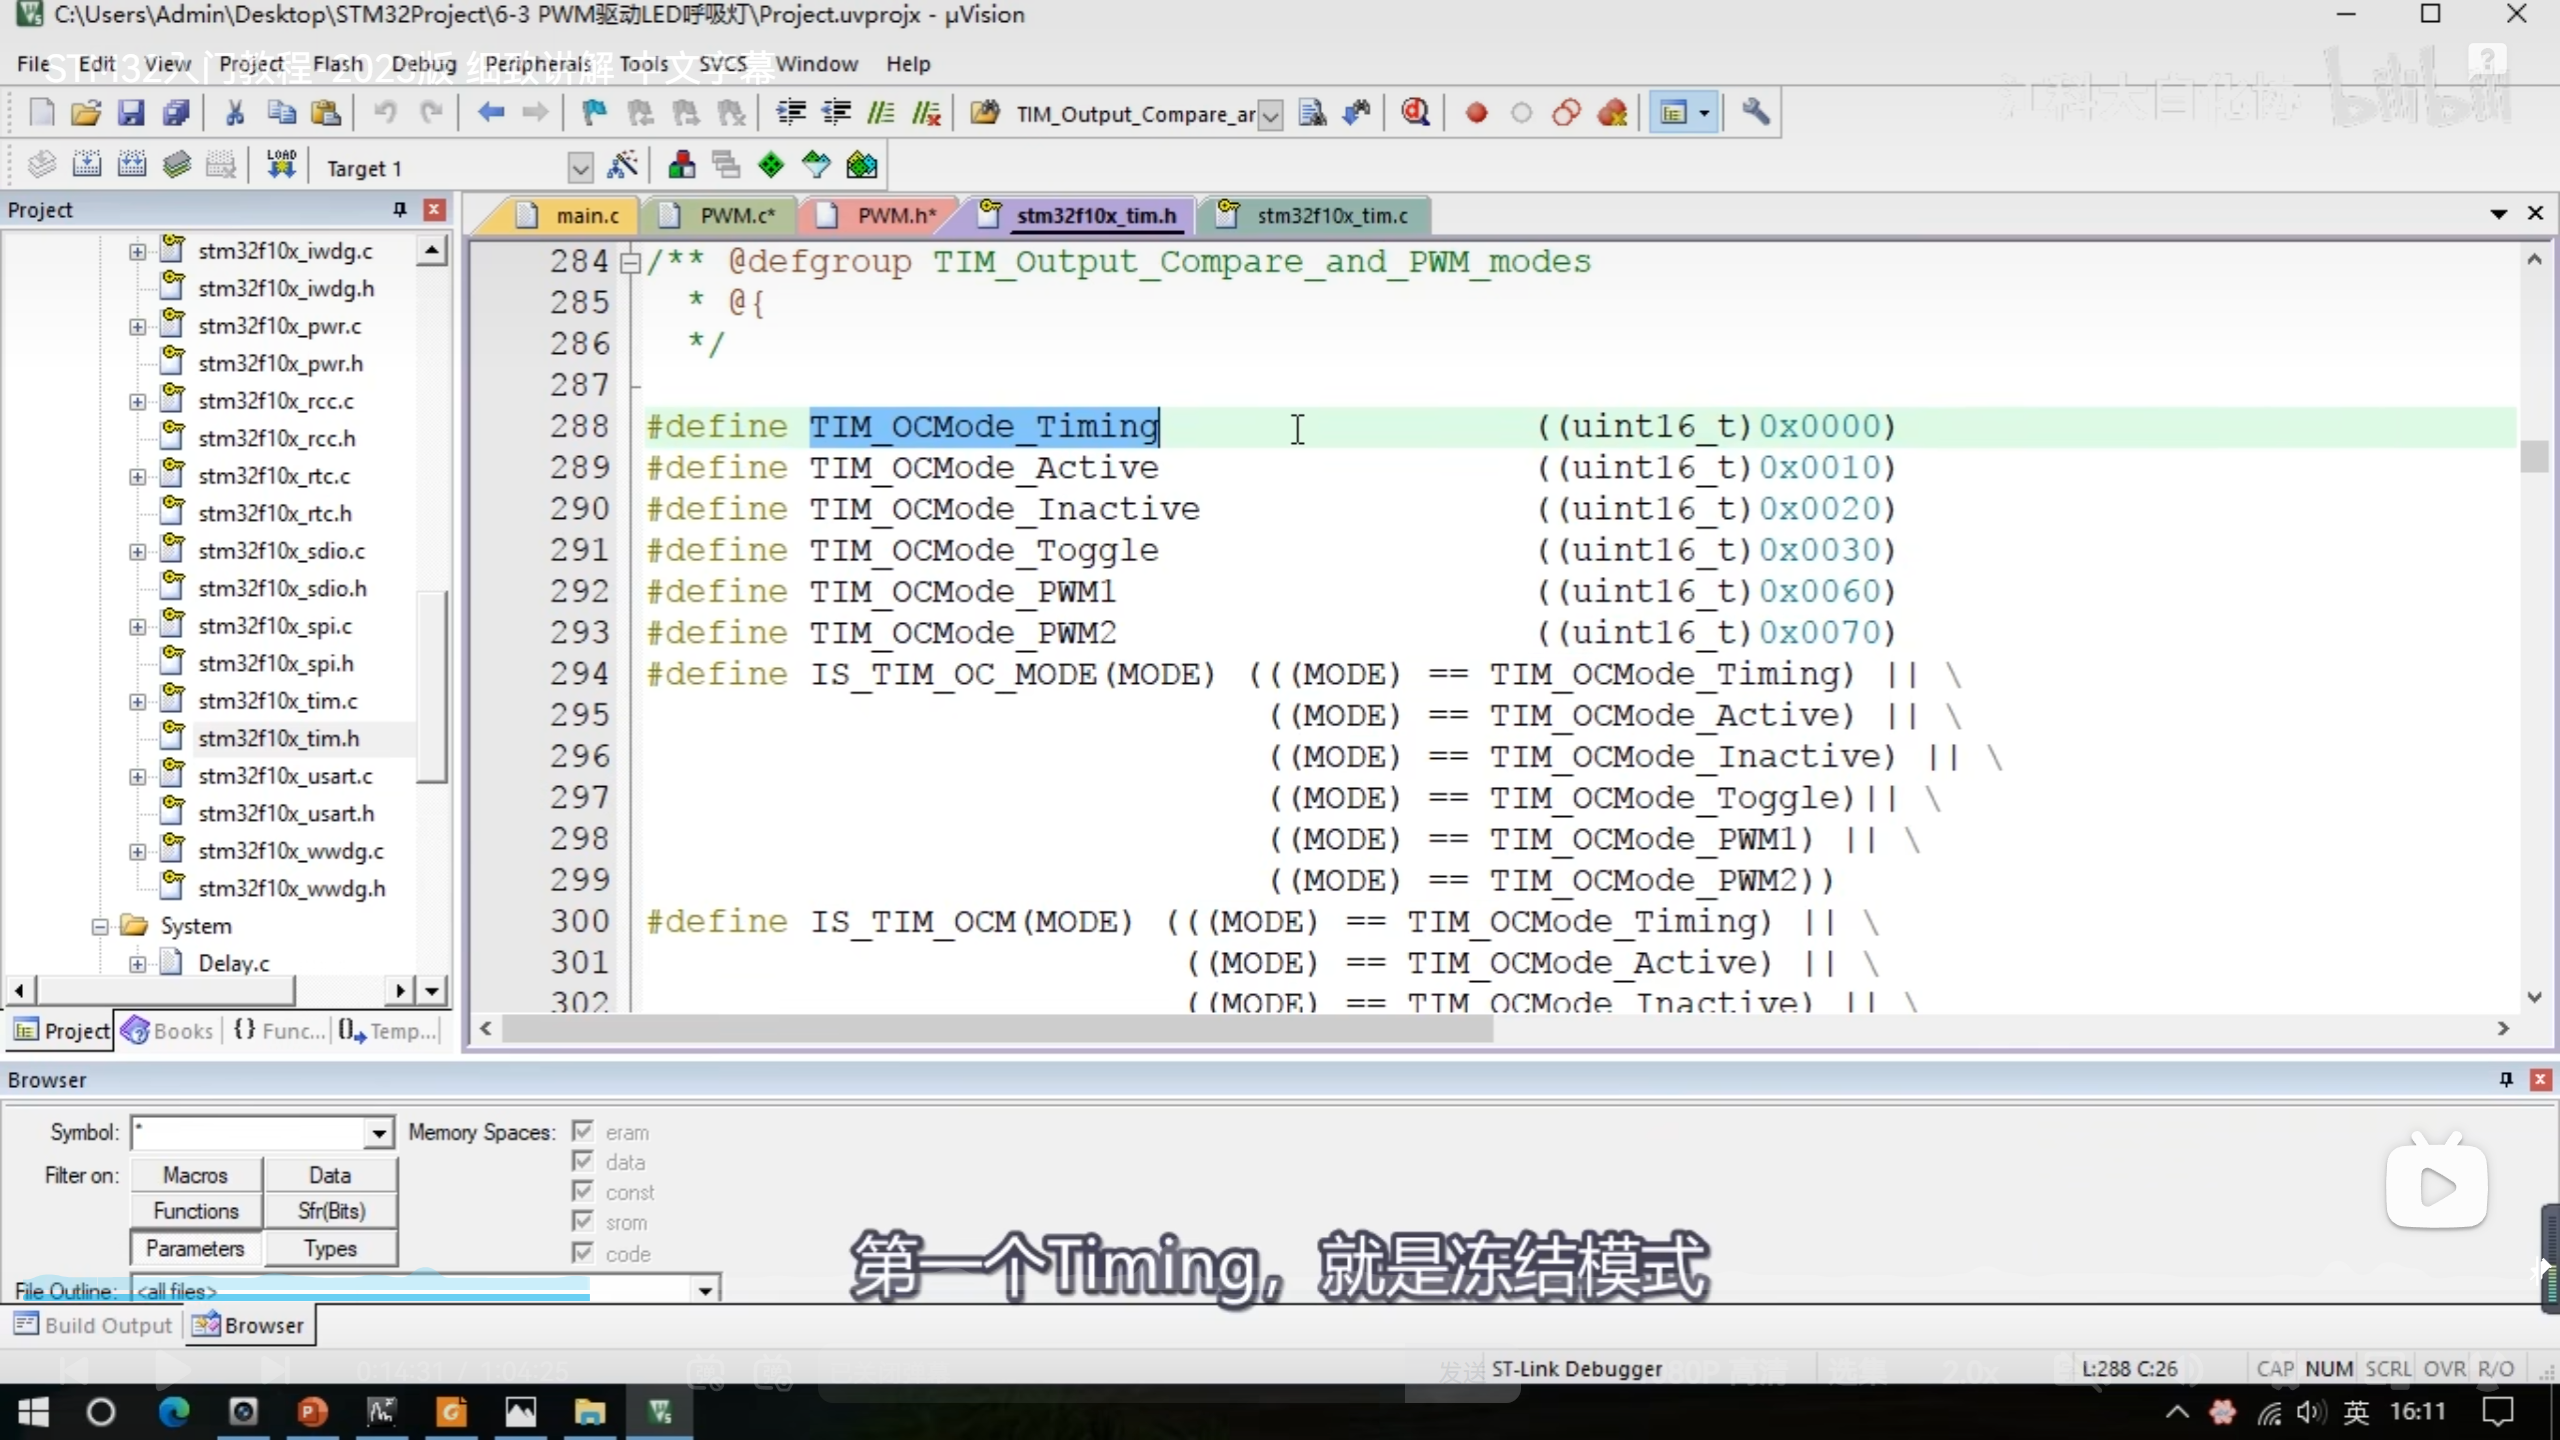Open the Peripherals menu
Screen dimensions: 2560x1440
click(537, 64)
